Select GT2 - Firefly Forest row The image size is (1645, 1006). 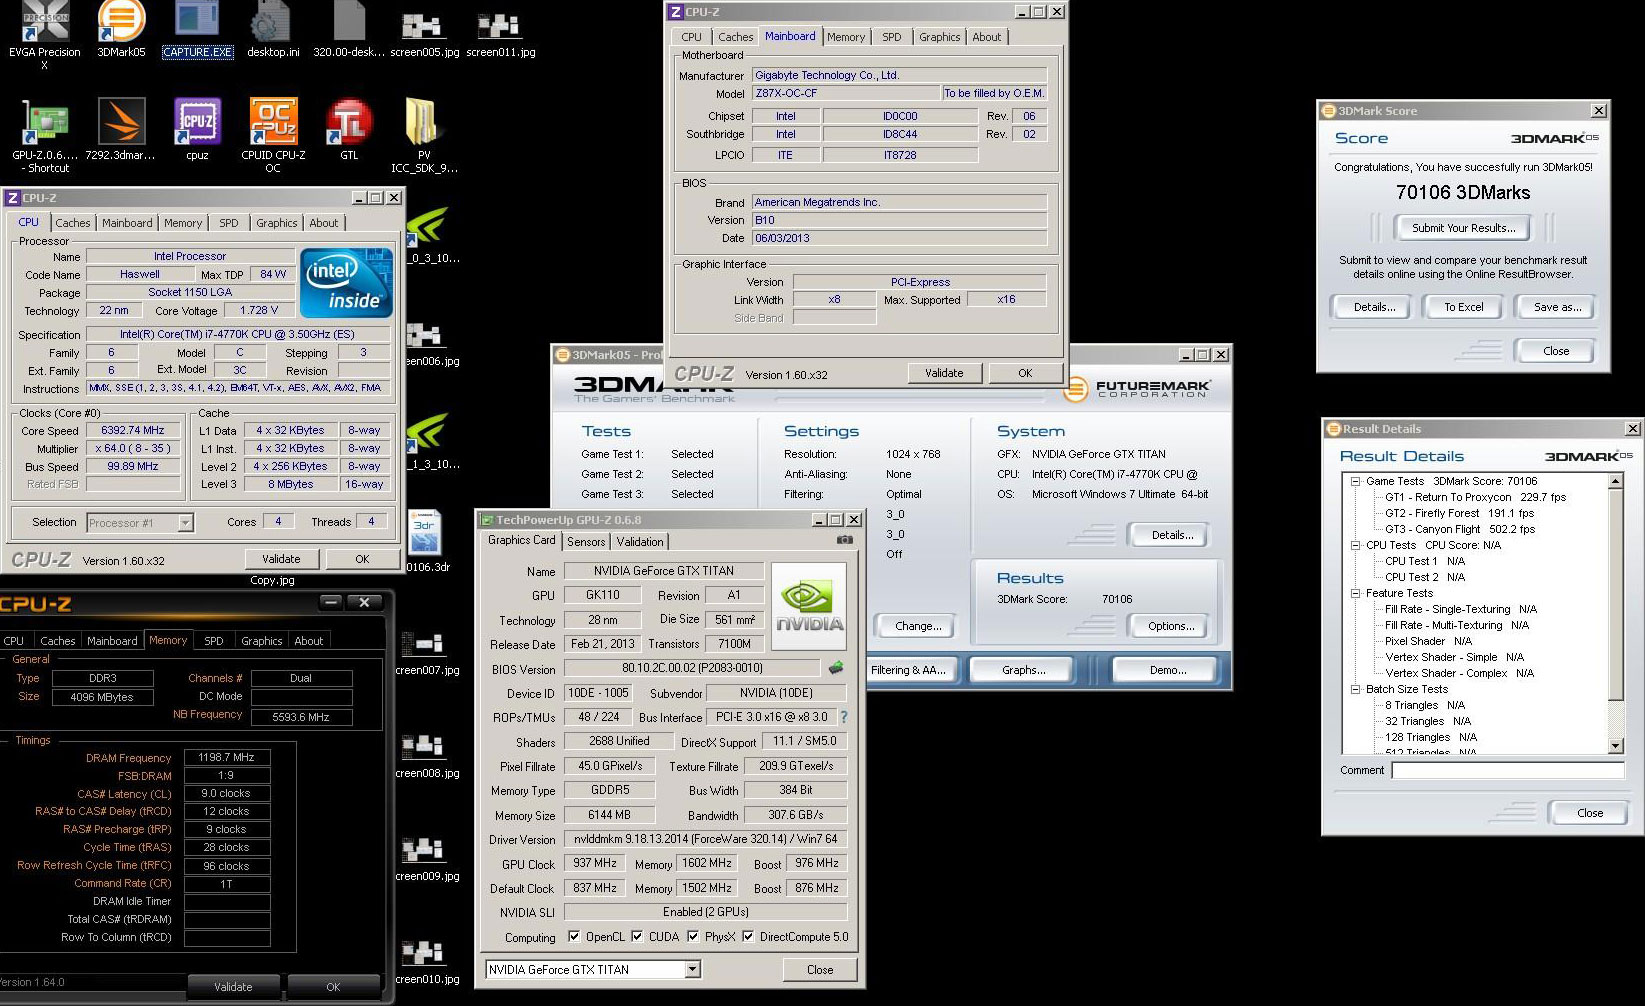click(1459, 513)
